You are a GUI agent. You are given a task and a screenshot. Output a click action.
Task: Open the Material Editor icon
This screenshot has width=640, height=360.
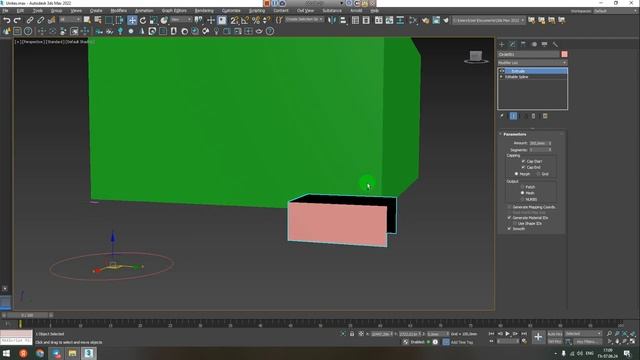click(x=413, y=20)
